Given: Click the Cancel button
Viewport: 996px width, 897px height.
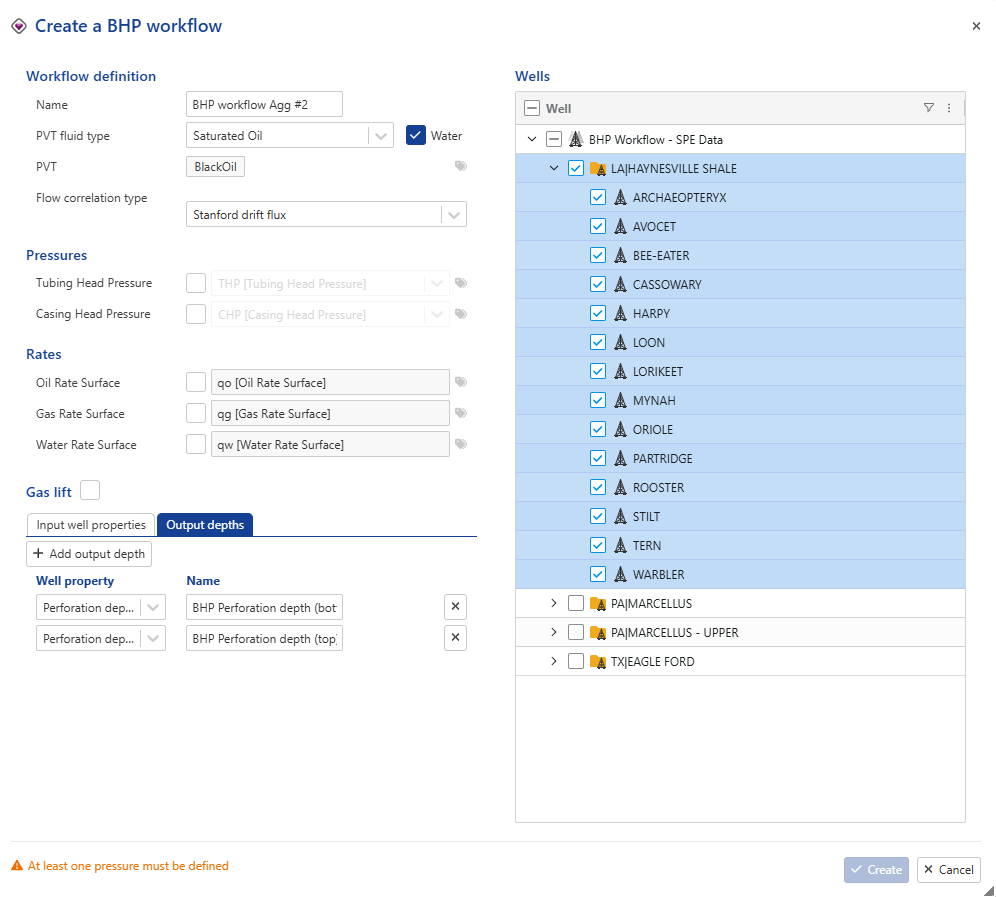Looking at the screenshot, I should [948, 870].
